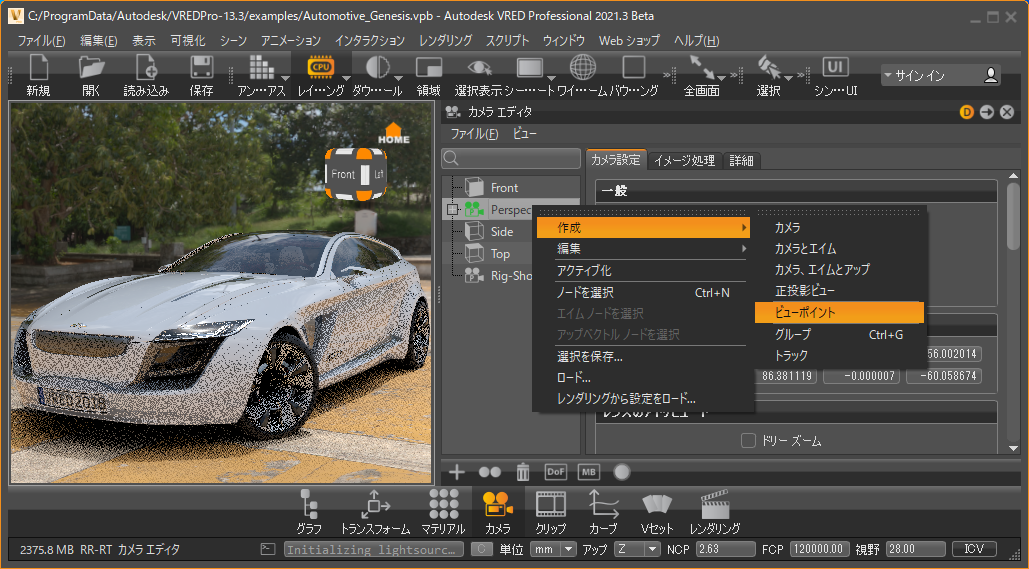Open the Graph (グラフ) module icon
Viewport: 1029px width, 569px height.
coord(309,504)
